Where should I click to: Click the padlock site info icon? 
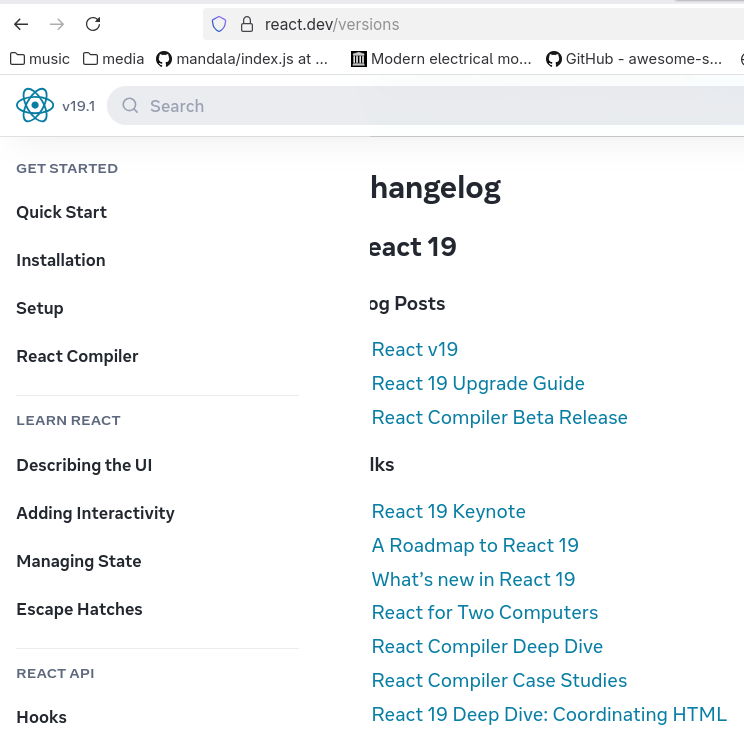tap(247, 24)
